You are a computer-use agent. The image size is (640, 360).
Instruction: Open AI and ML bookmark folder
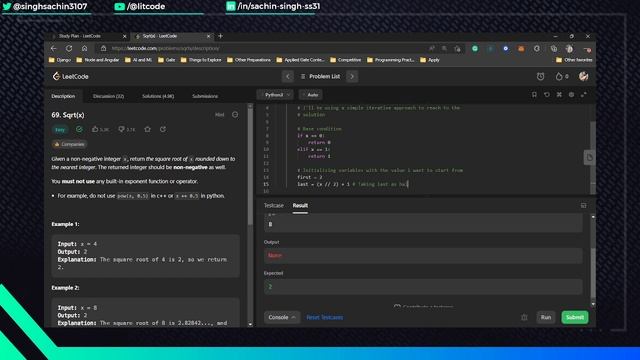(138, 60)
